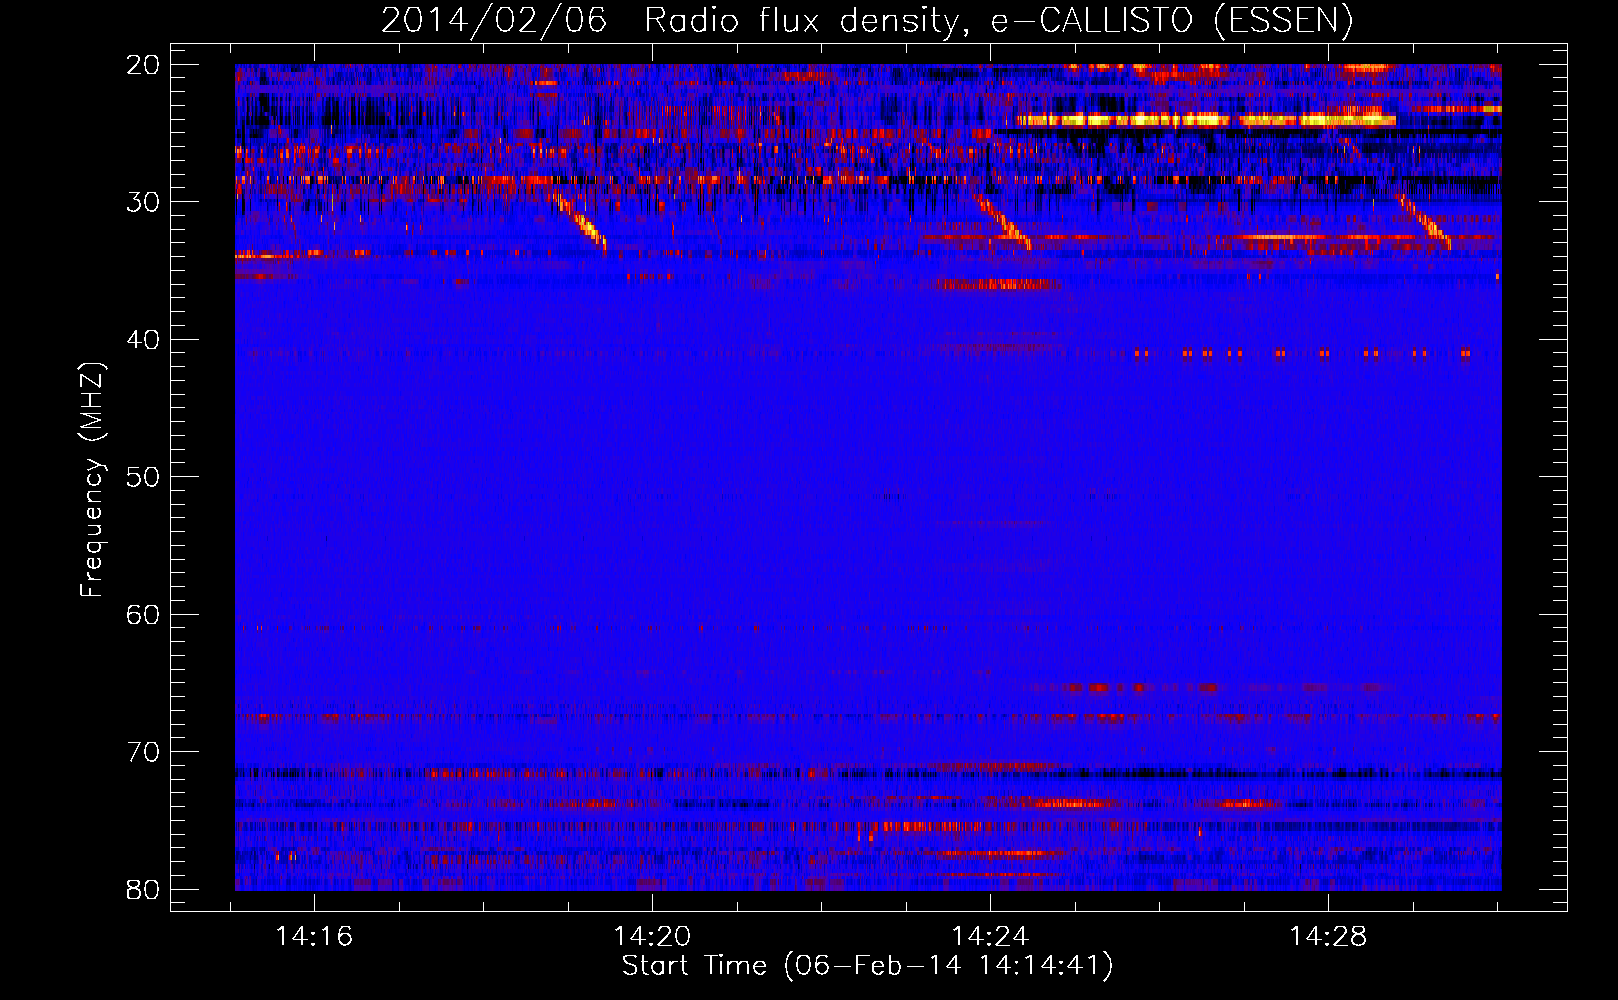
Task: Click the '14:28' time tick label
Action: tap(1329, 937)
